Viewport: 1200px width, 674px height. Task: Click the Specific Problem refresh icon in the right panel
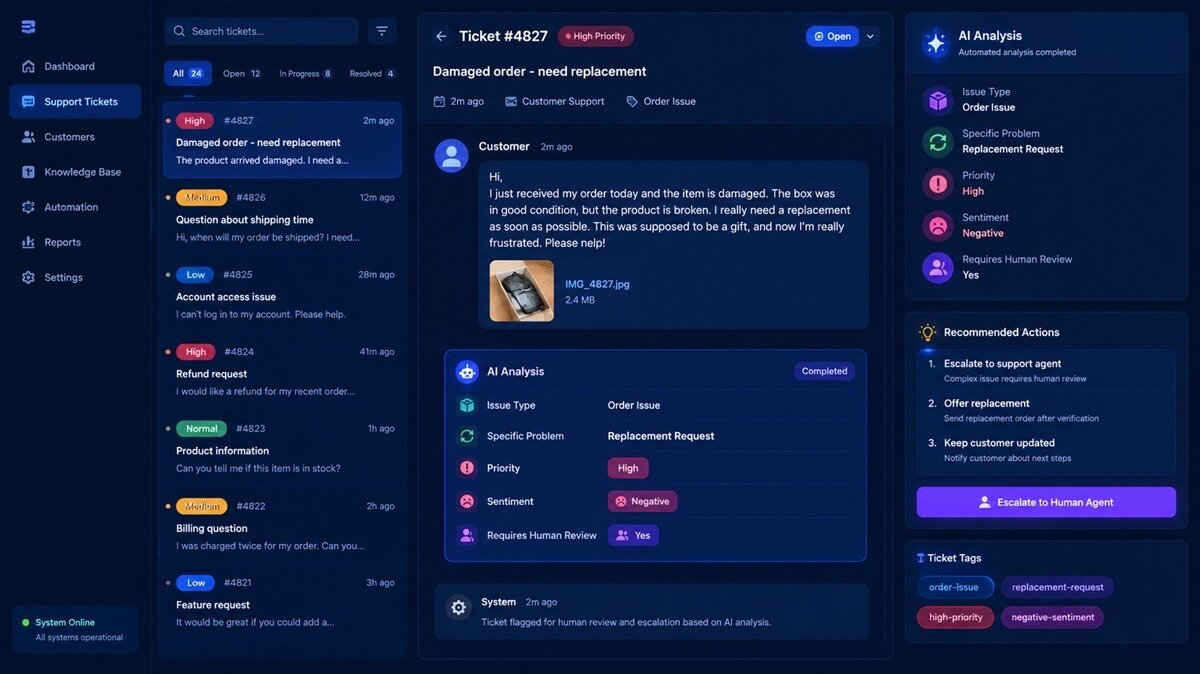938,142
